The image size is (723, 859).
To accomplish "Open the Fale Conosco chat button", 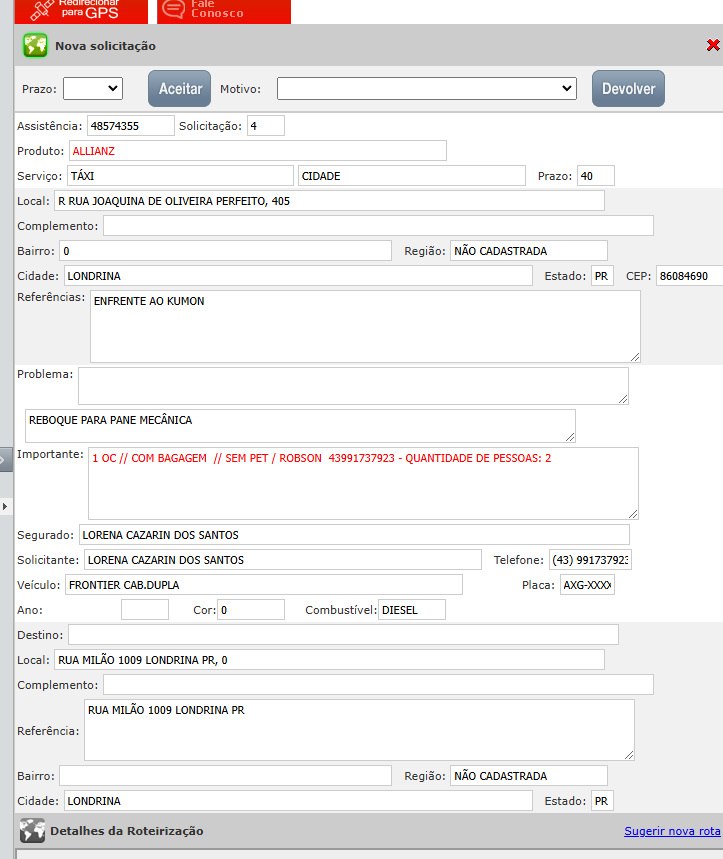I will (x=224, y=11).
